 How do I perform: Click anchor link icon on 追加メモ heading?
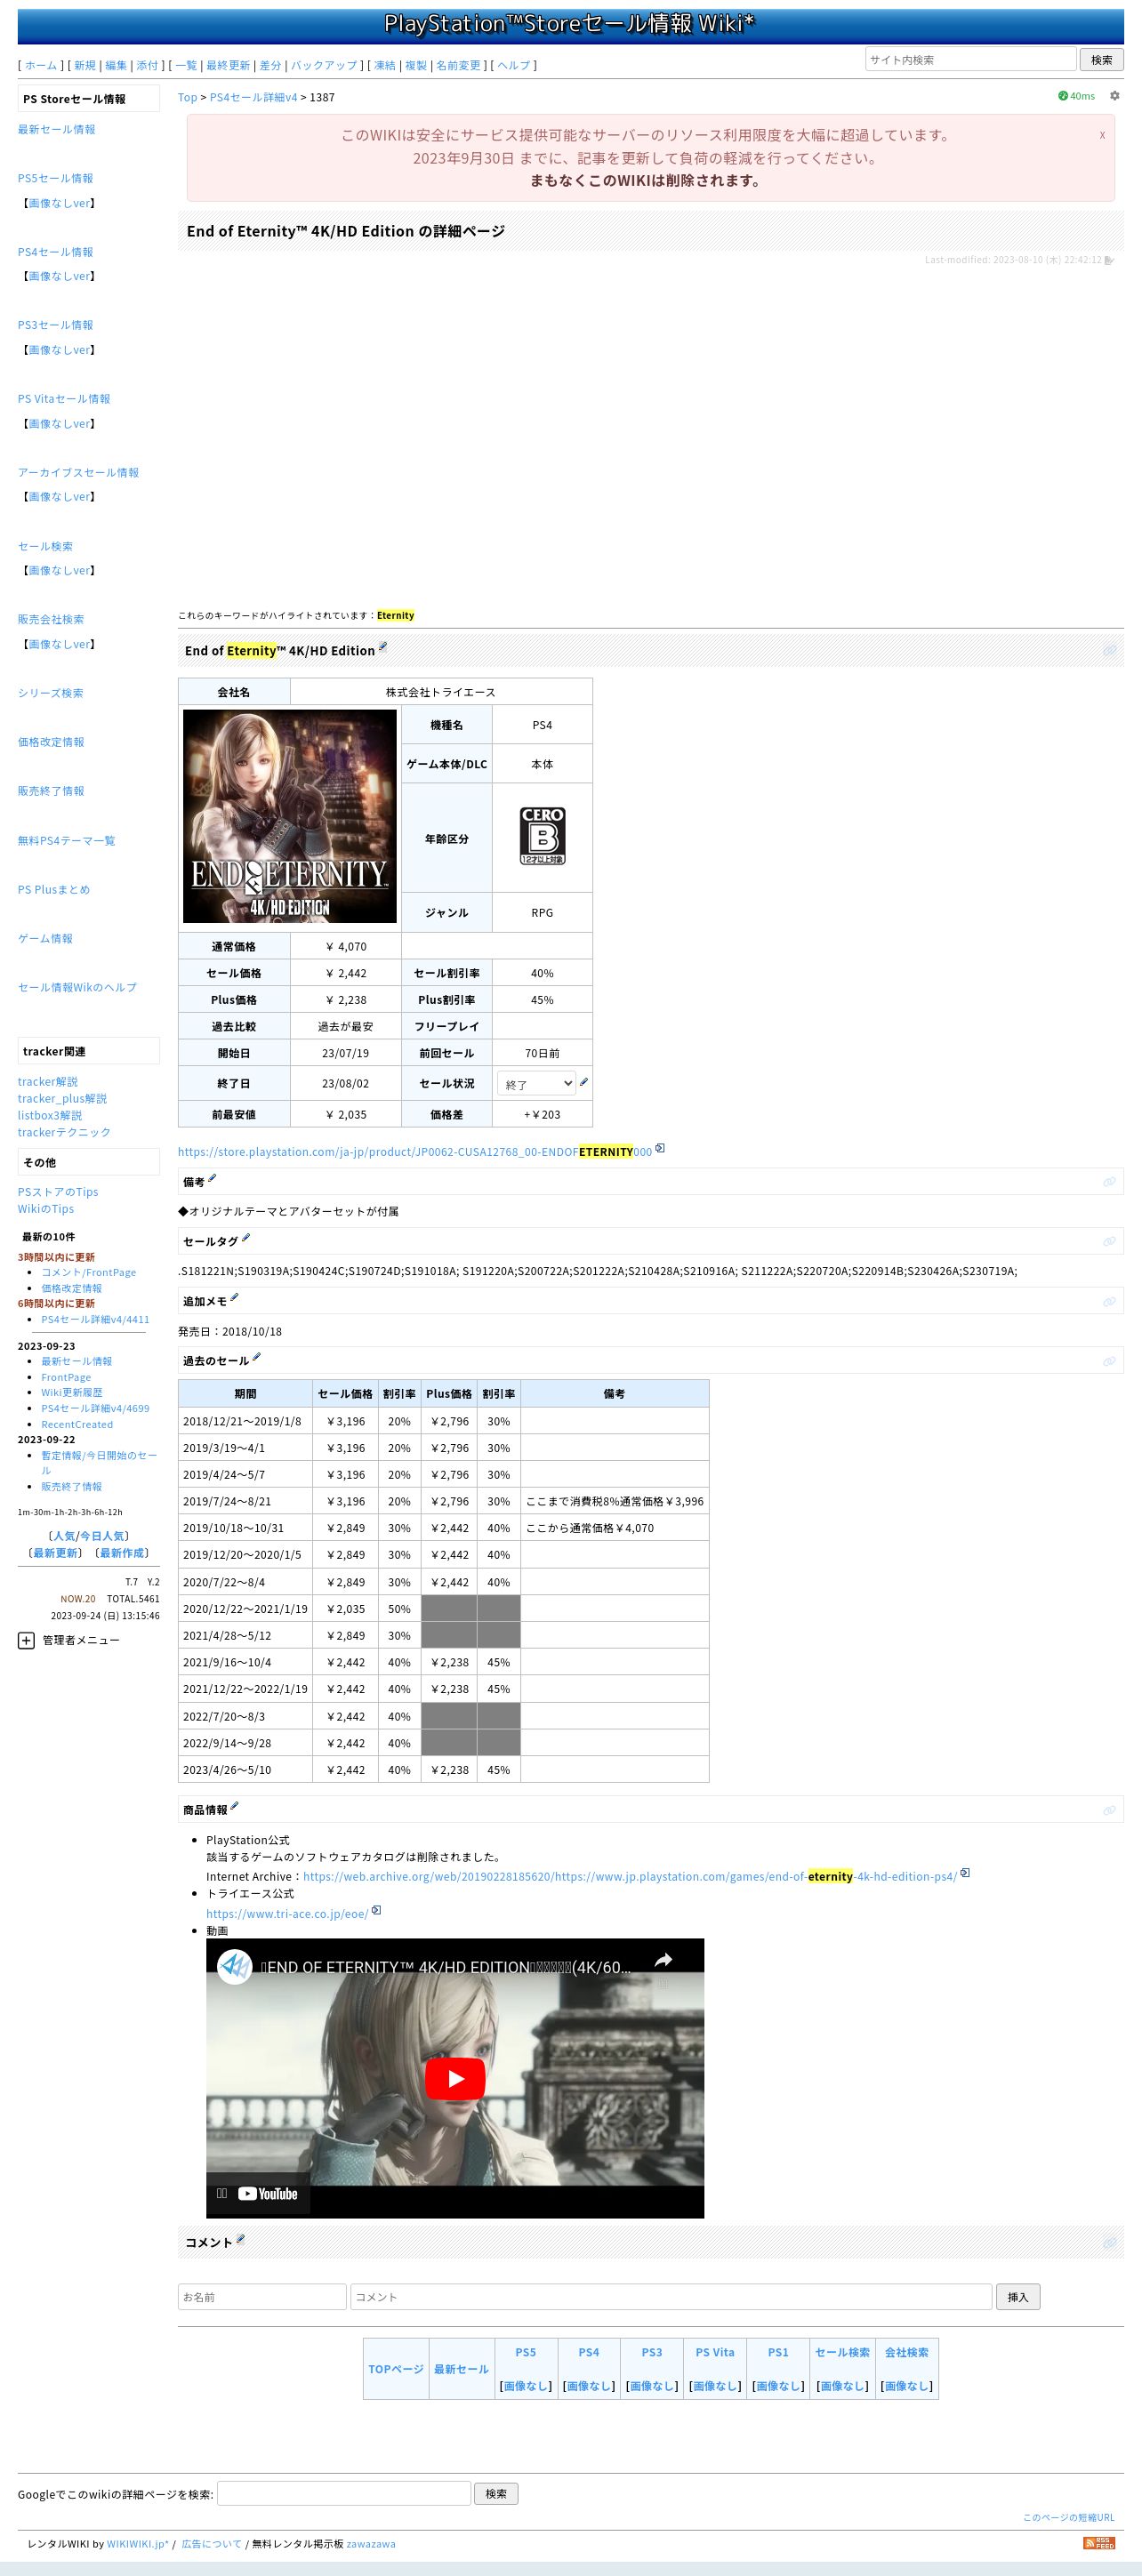1109,1301
